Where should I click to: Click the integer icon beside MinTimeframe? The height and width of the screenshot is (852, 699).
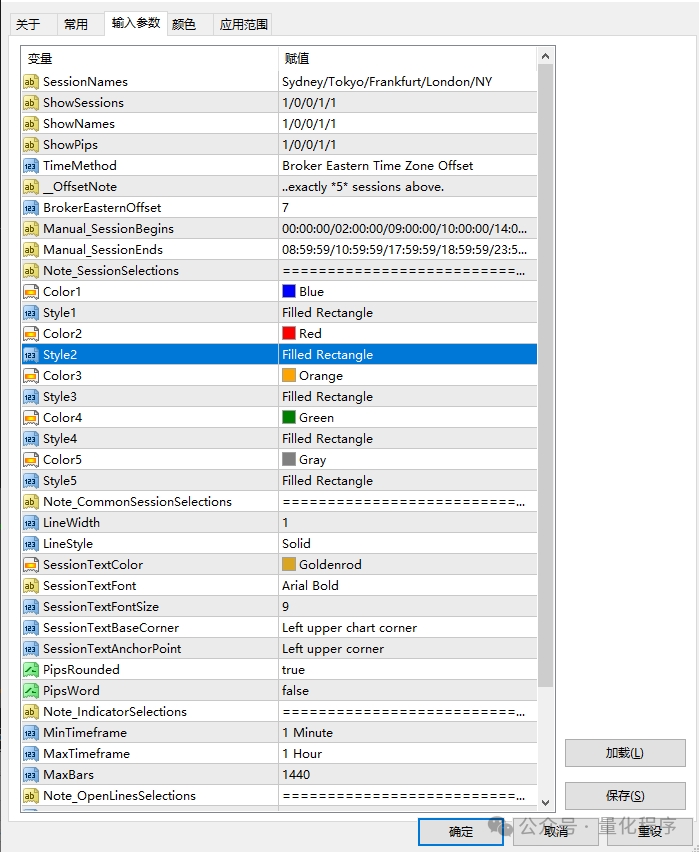[30, 732]
